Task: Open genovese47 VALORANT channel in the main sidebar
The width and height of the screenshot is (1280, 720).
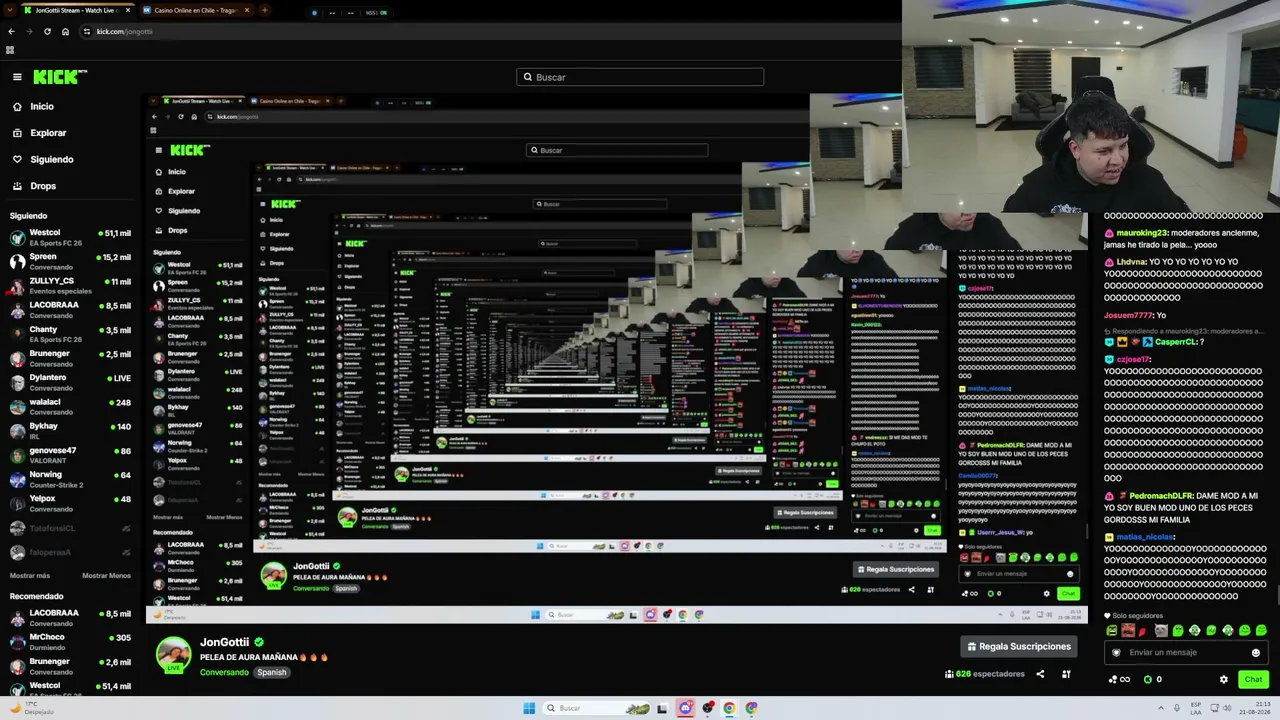Action: [72, 455]
